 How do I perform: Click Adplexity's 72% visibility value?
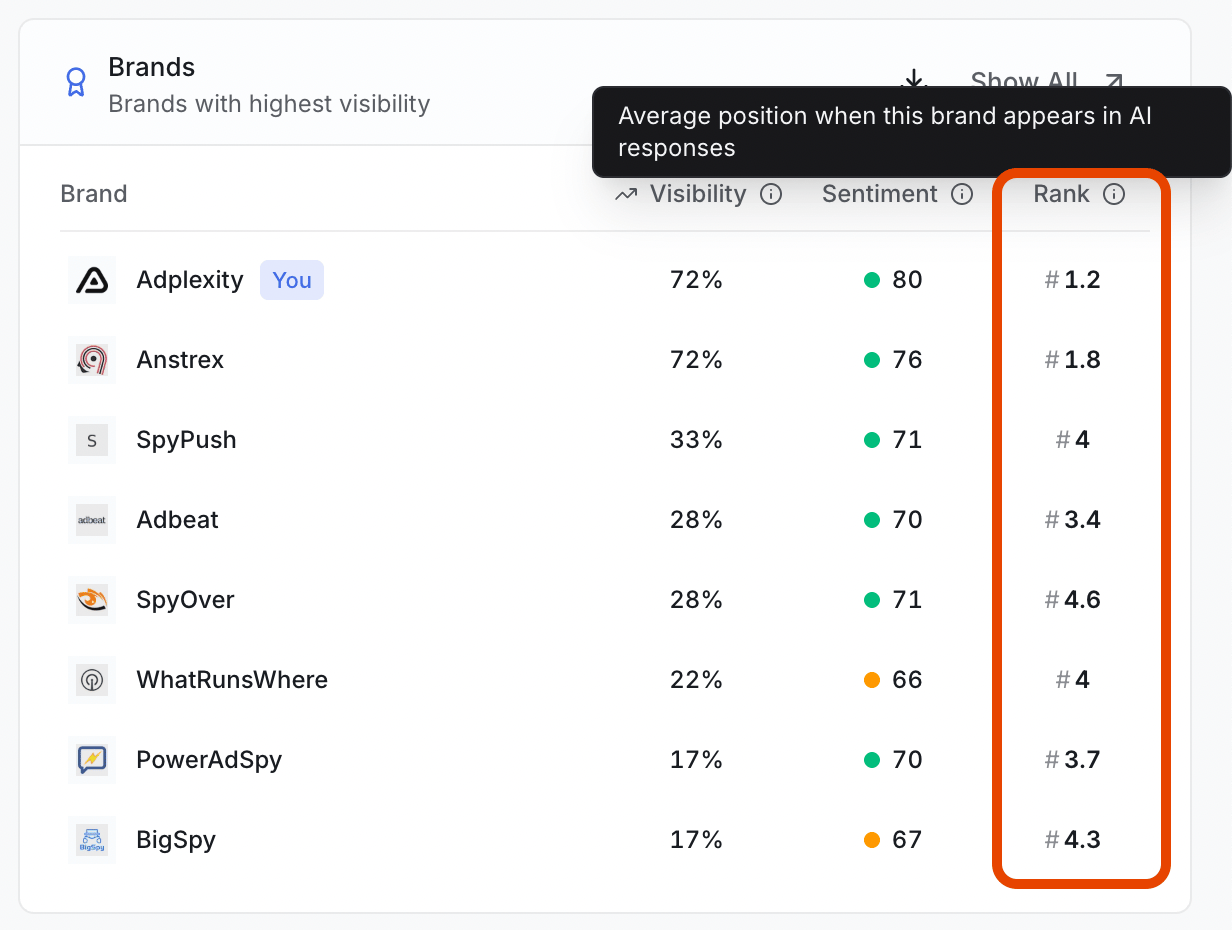tap(696, 280)
